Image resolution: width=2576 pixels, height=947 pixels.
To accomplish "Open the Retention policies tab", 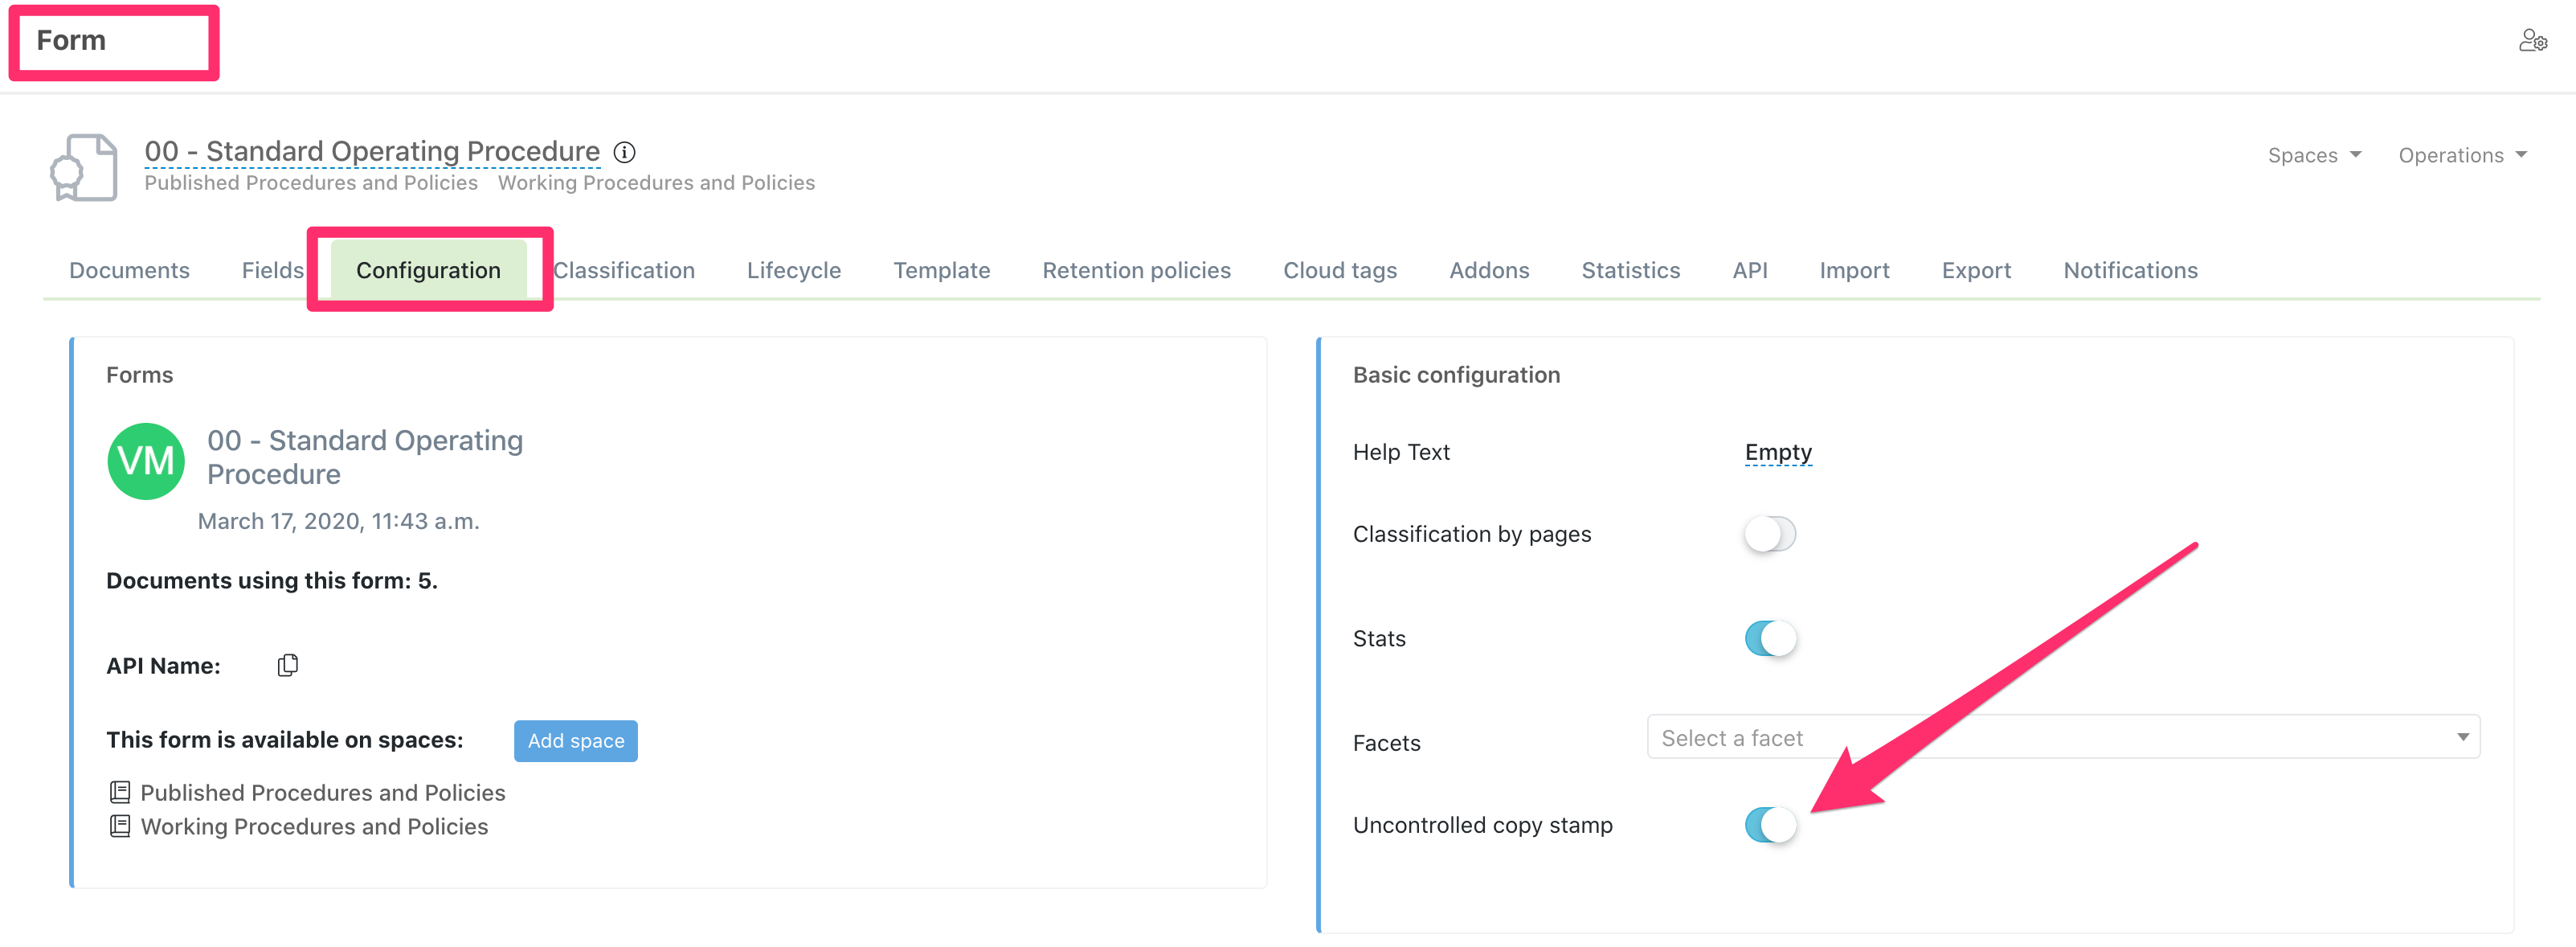I will (x=1136, y=270).
